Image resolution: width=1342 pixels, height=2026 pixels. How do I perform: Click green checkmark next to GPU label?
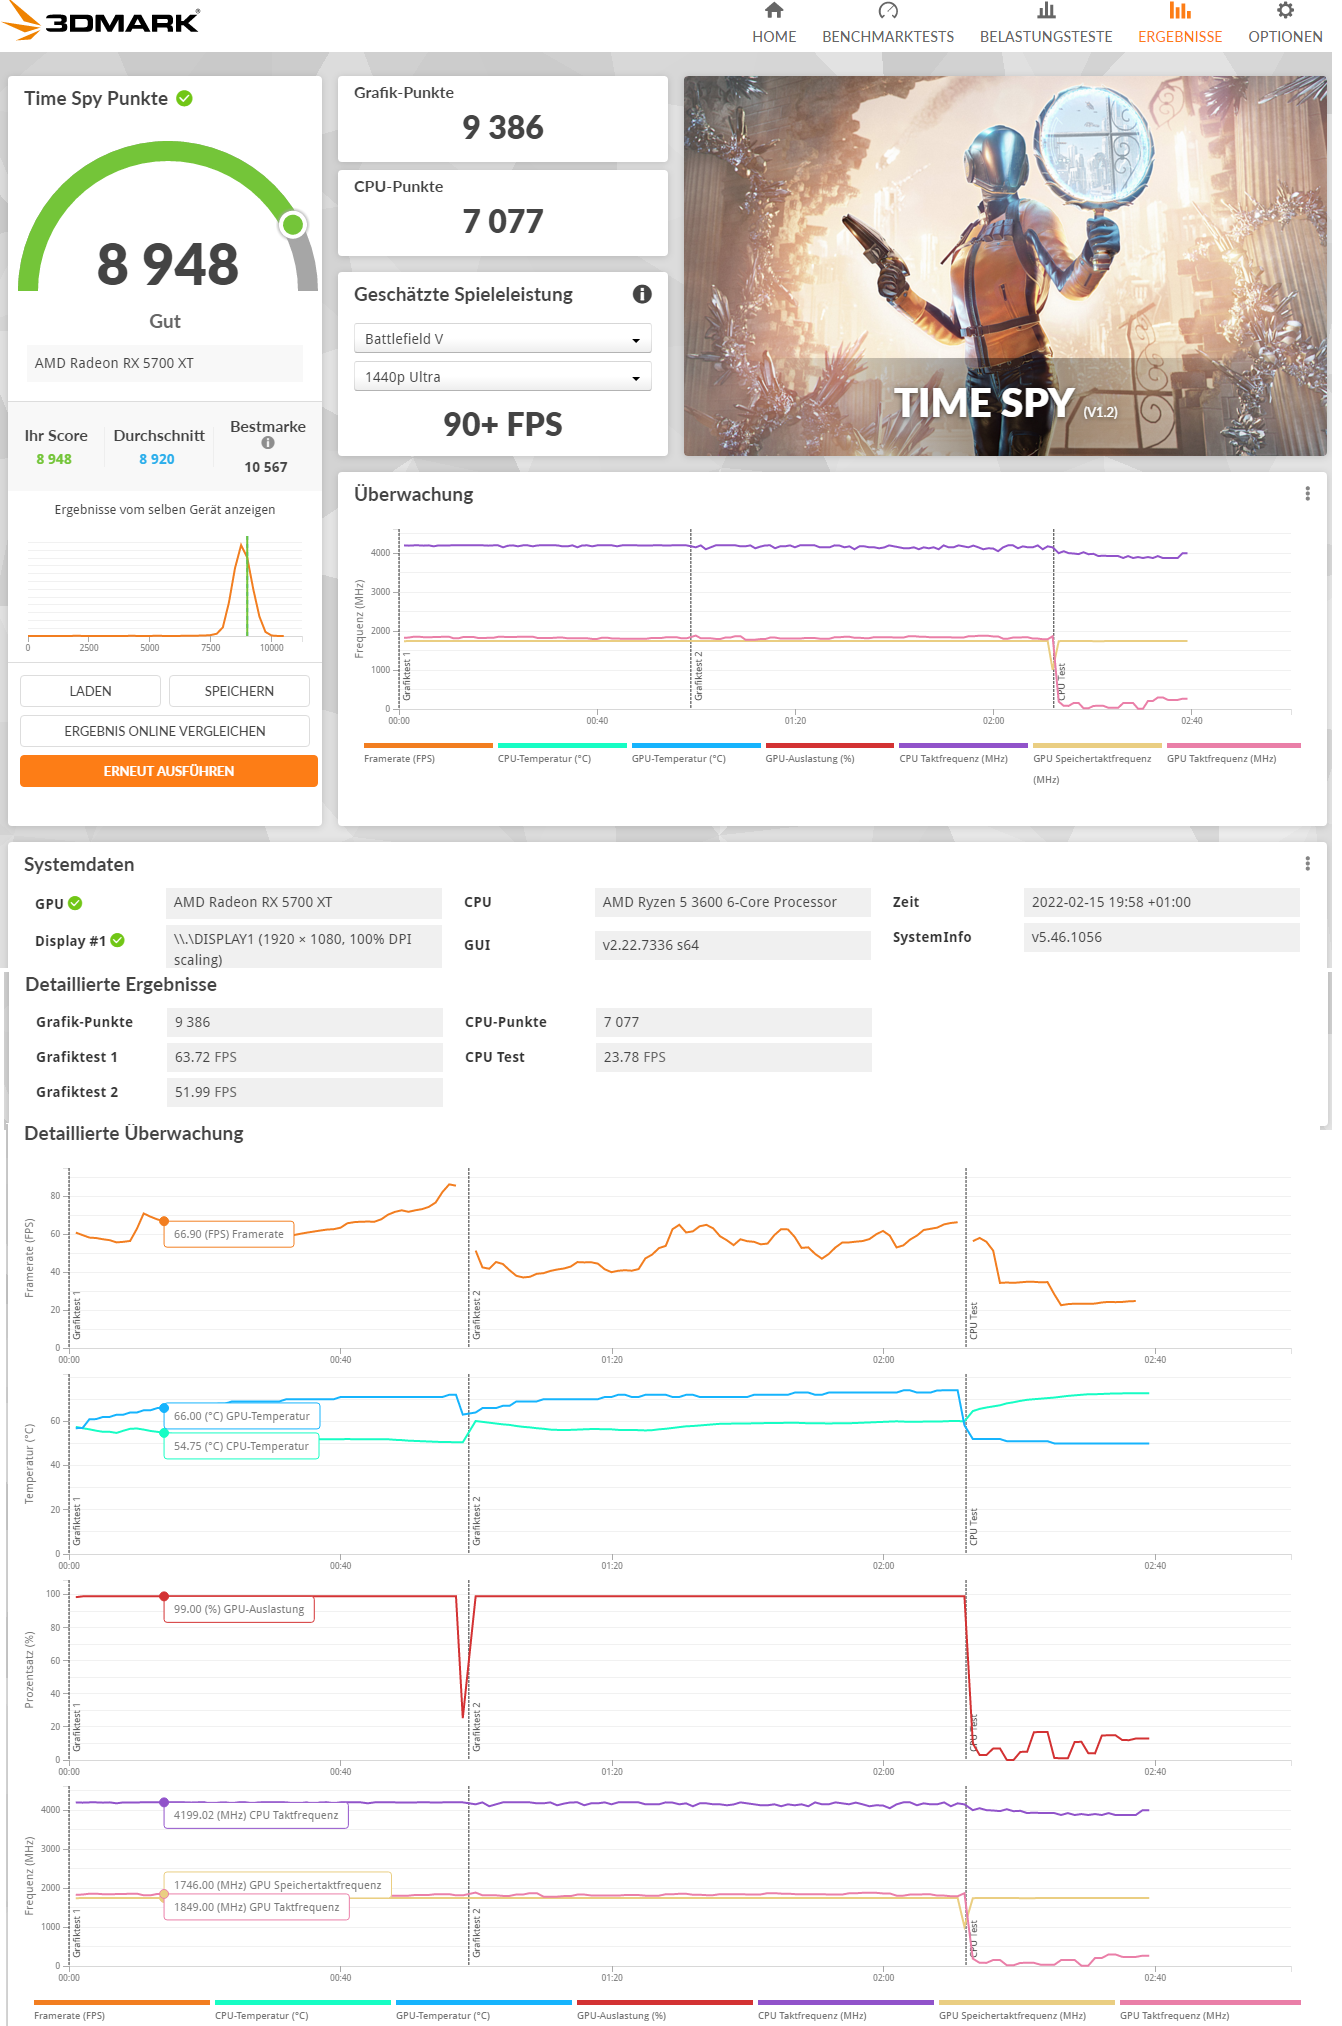(x=75, y=903)
